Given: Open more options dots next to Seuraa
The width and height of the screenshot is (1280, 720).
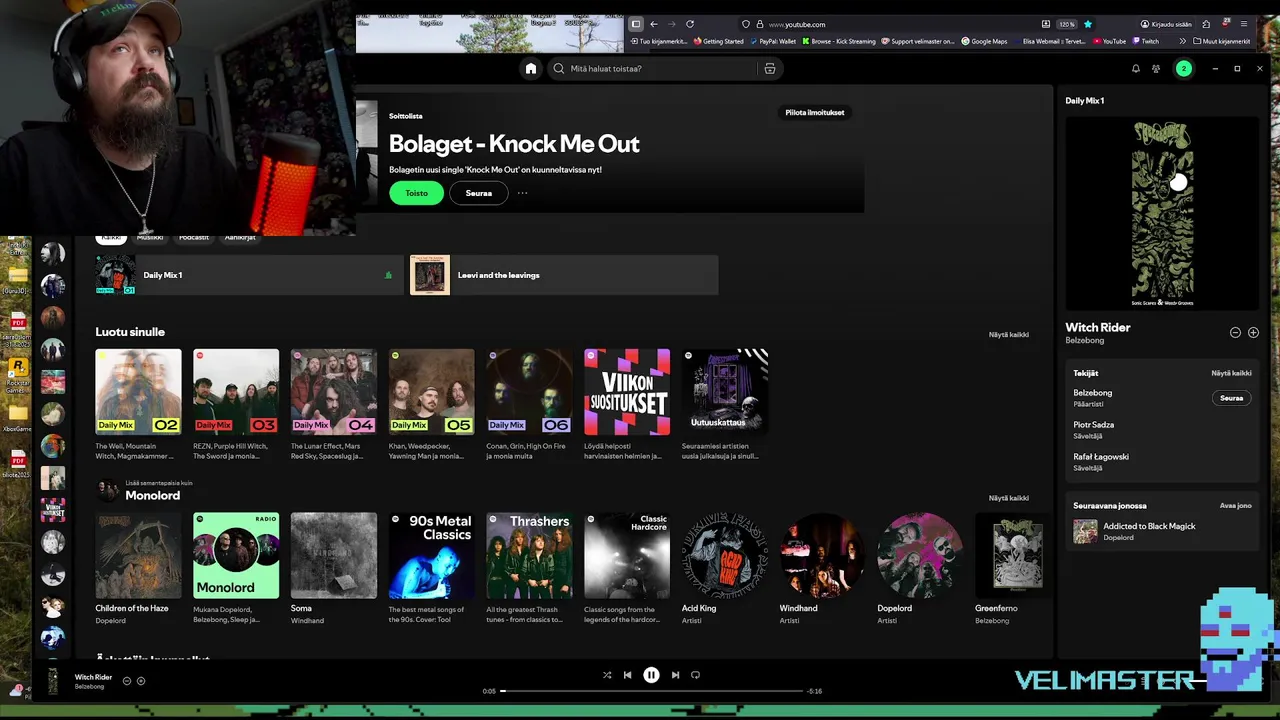Looking at the screenshot, I should 522,193.
